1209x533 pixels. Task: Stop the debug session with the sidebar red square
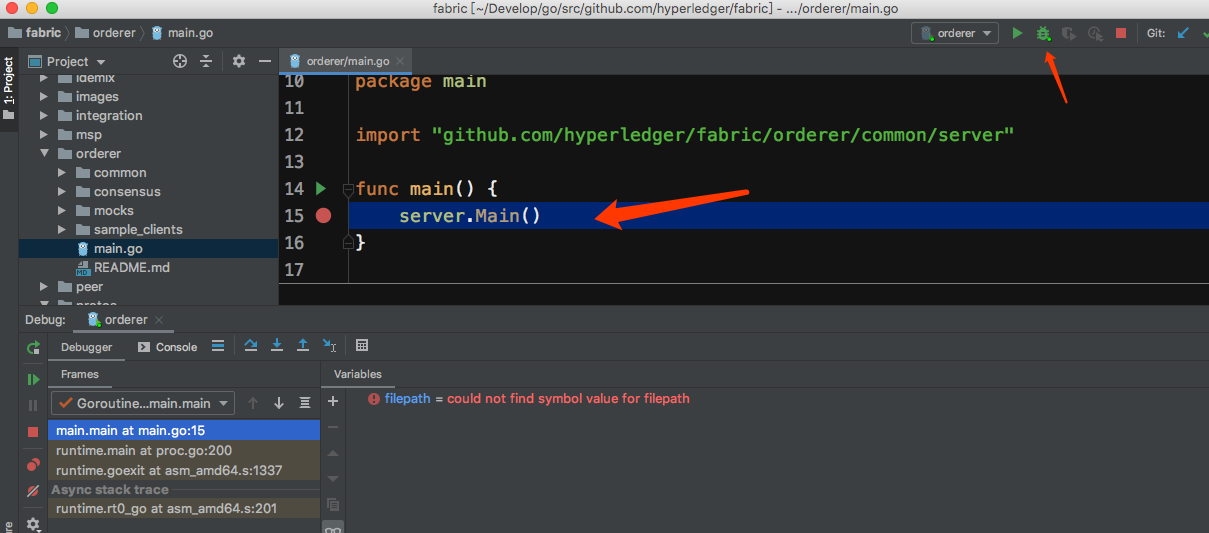(33, 432)
